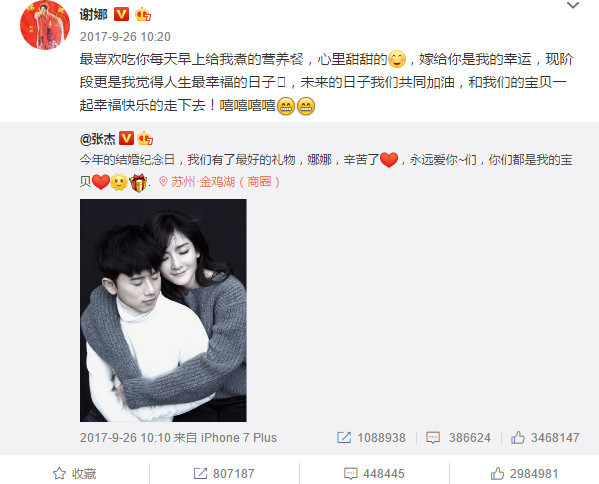Open the @张杰 profile link
Screen dimensions: 599x484
(97, 139)
